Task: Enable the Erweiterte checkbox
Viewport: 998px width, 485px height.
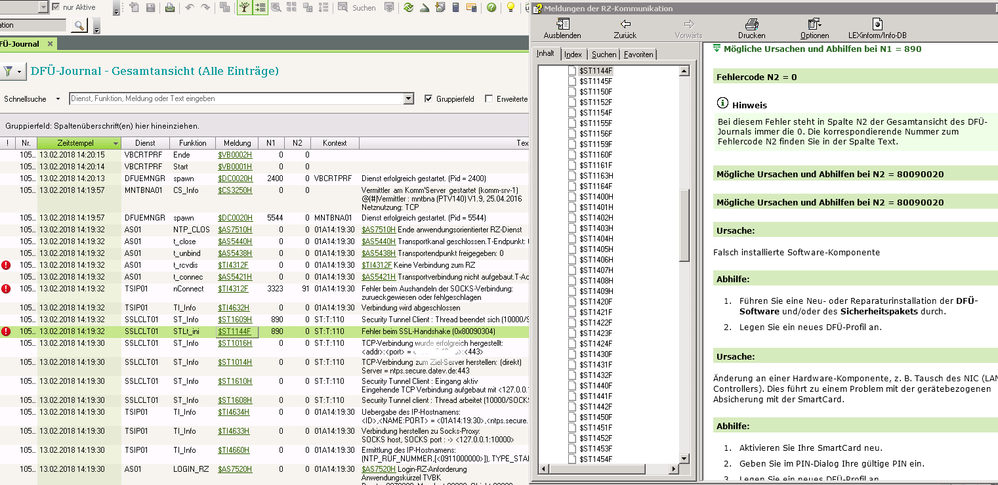Action: tap(489, 99)
